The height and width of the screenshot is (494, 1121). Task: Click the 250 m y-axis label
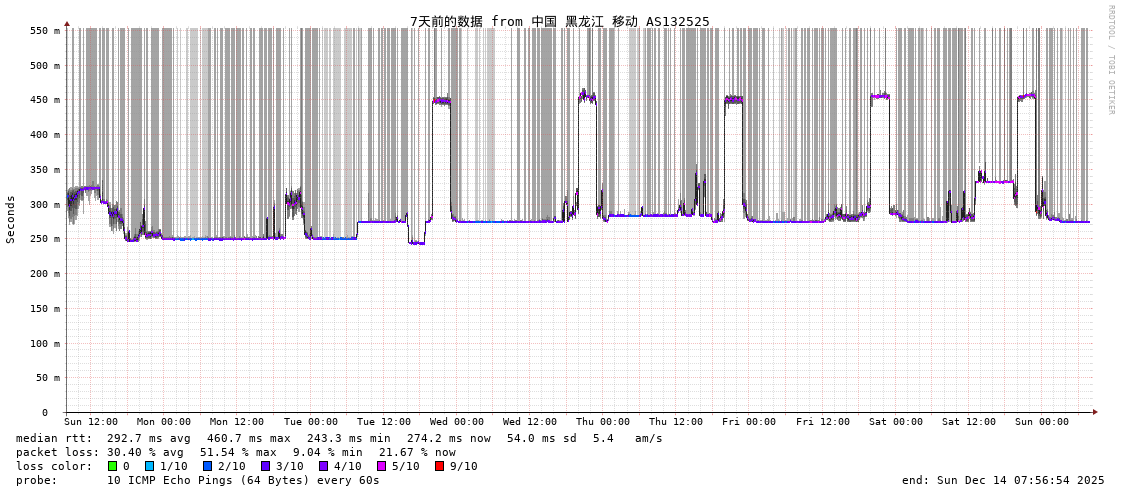click(x=44, y=239)
